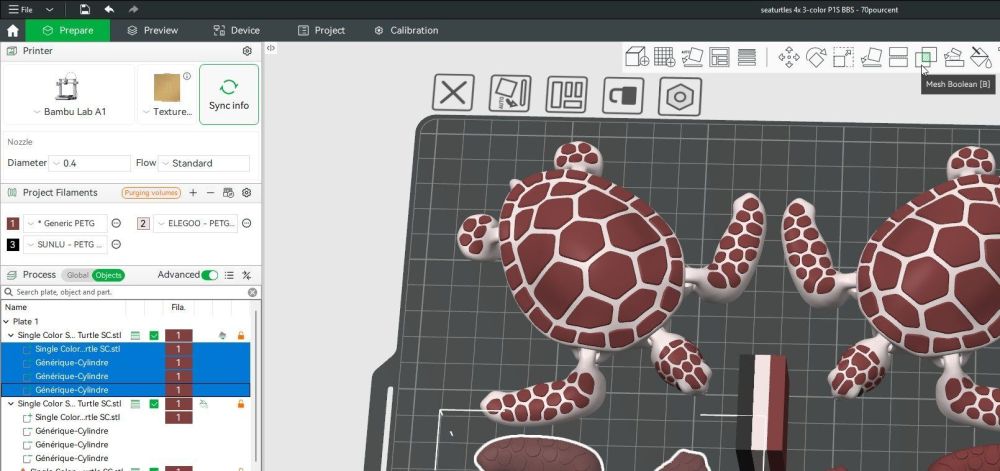Screen dimensions: 1000x471
Task: Collapse the second Single Color Turtle object
Action: 11,404
